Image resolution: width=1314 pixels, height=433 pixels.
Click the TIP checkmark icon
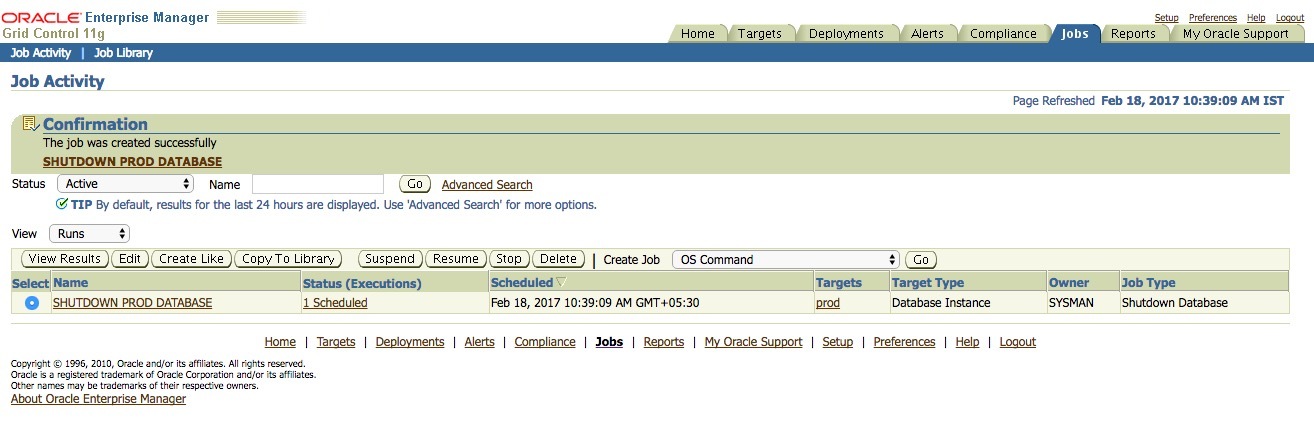62,204
